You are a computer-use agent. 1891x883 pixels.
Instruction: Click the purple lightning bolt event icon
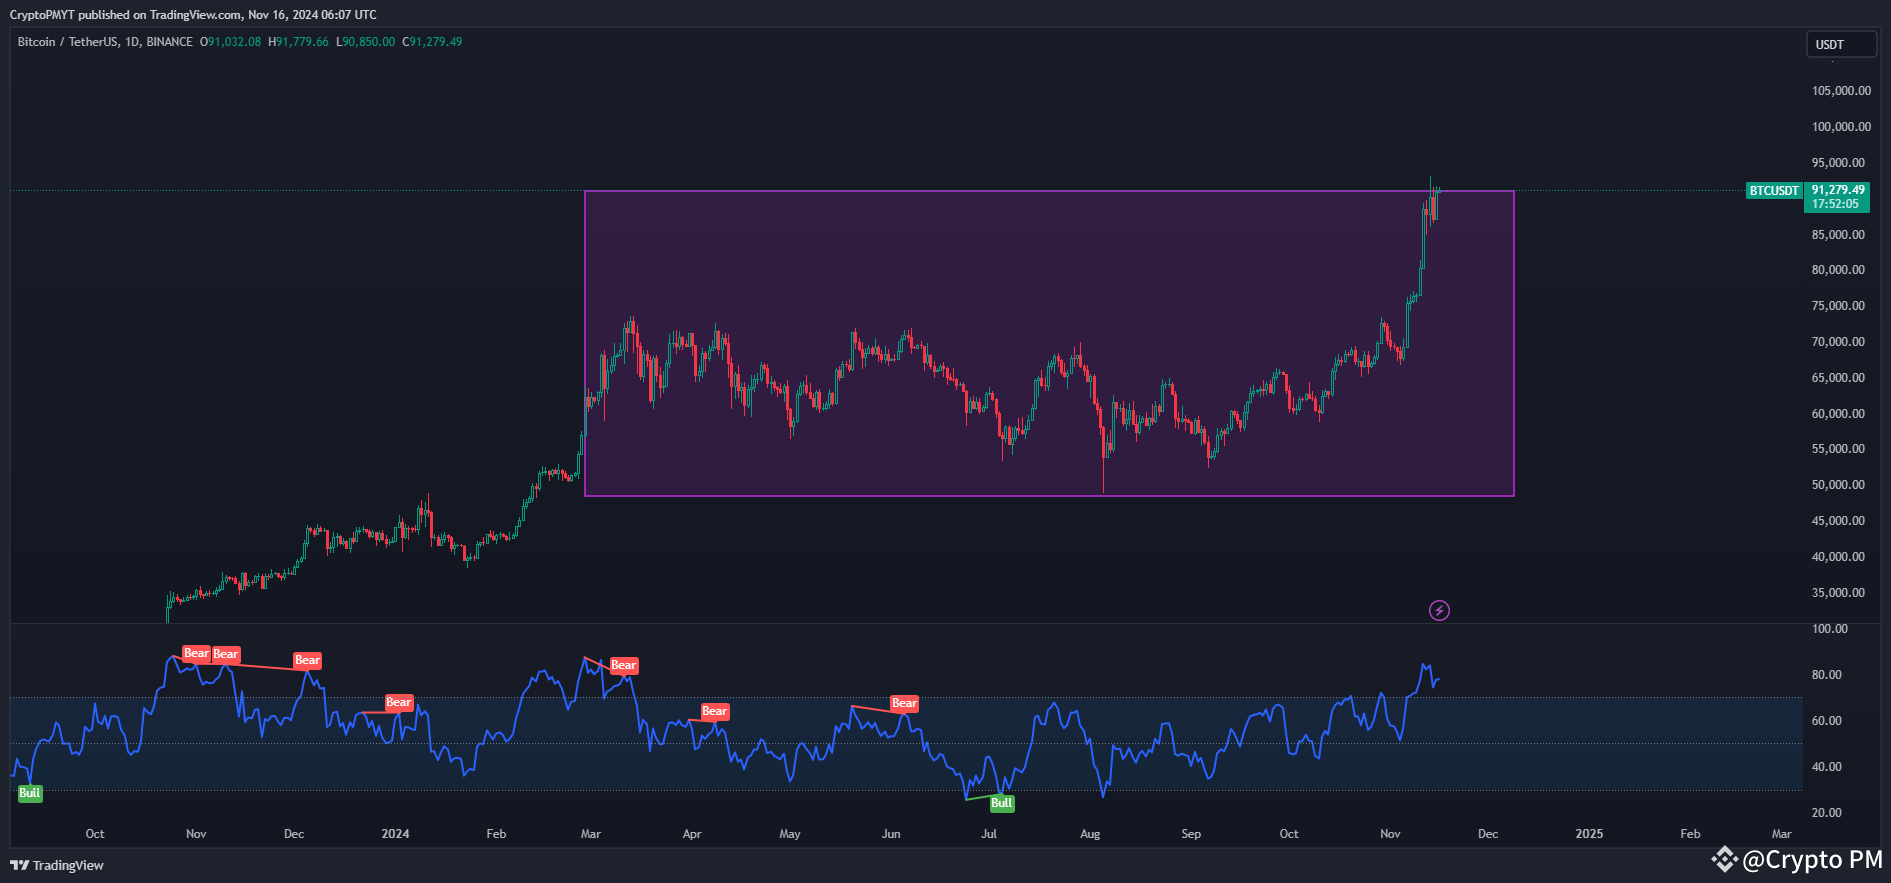point(1439,610)
